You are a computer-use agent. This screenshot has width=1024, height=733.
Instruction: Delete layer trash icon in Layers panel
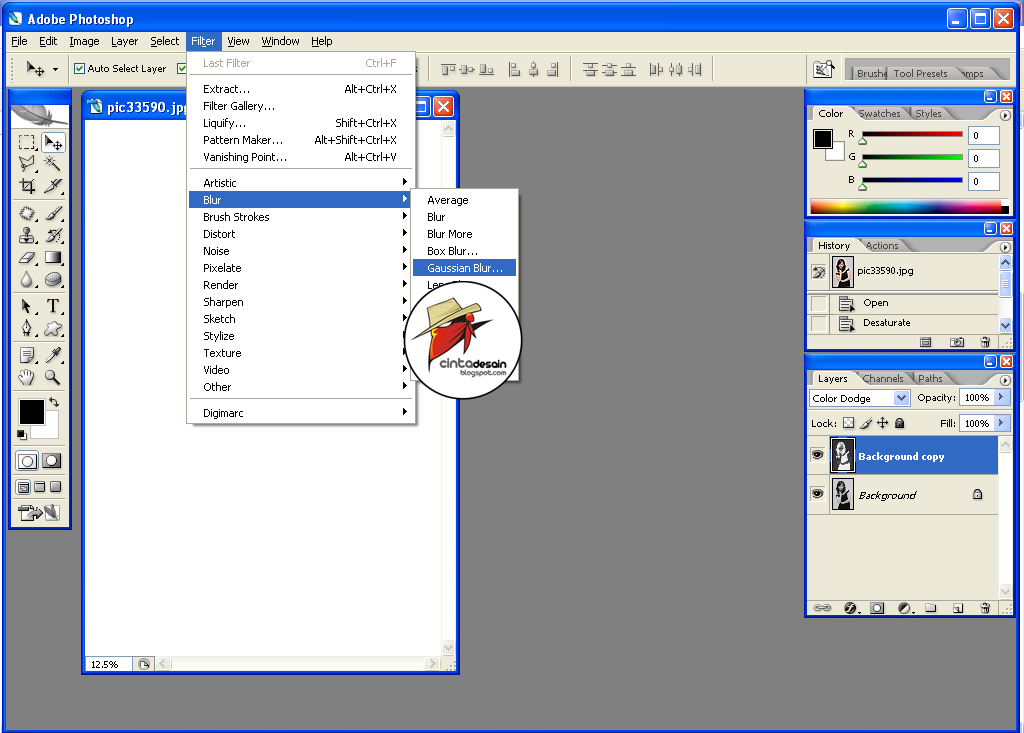tap(985, 608)
